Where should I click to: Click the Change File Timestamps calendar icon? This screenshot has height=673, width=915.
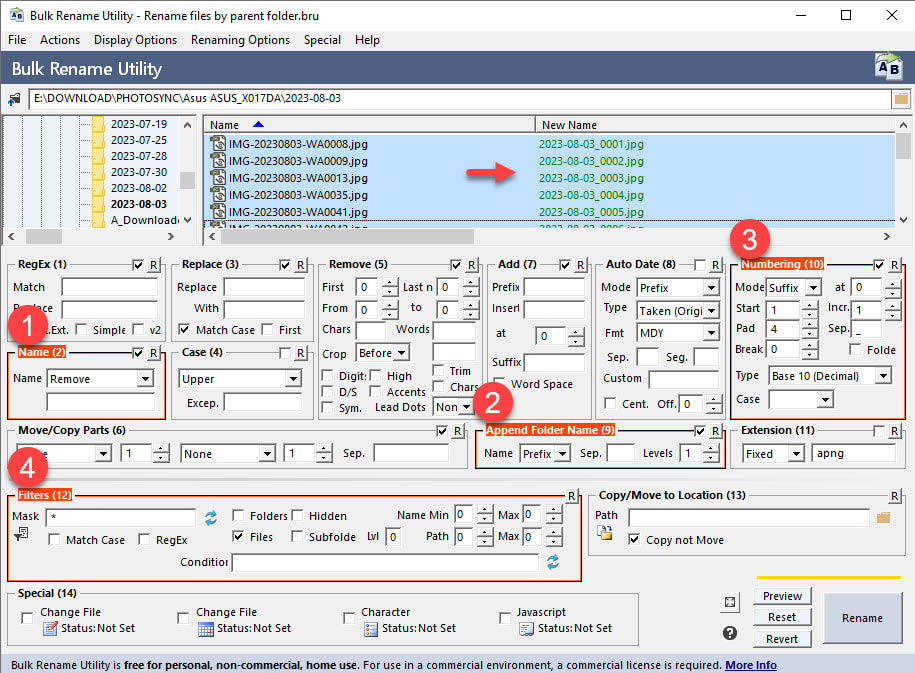click(205, 629)
